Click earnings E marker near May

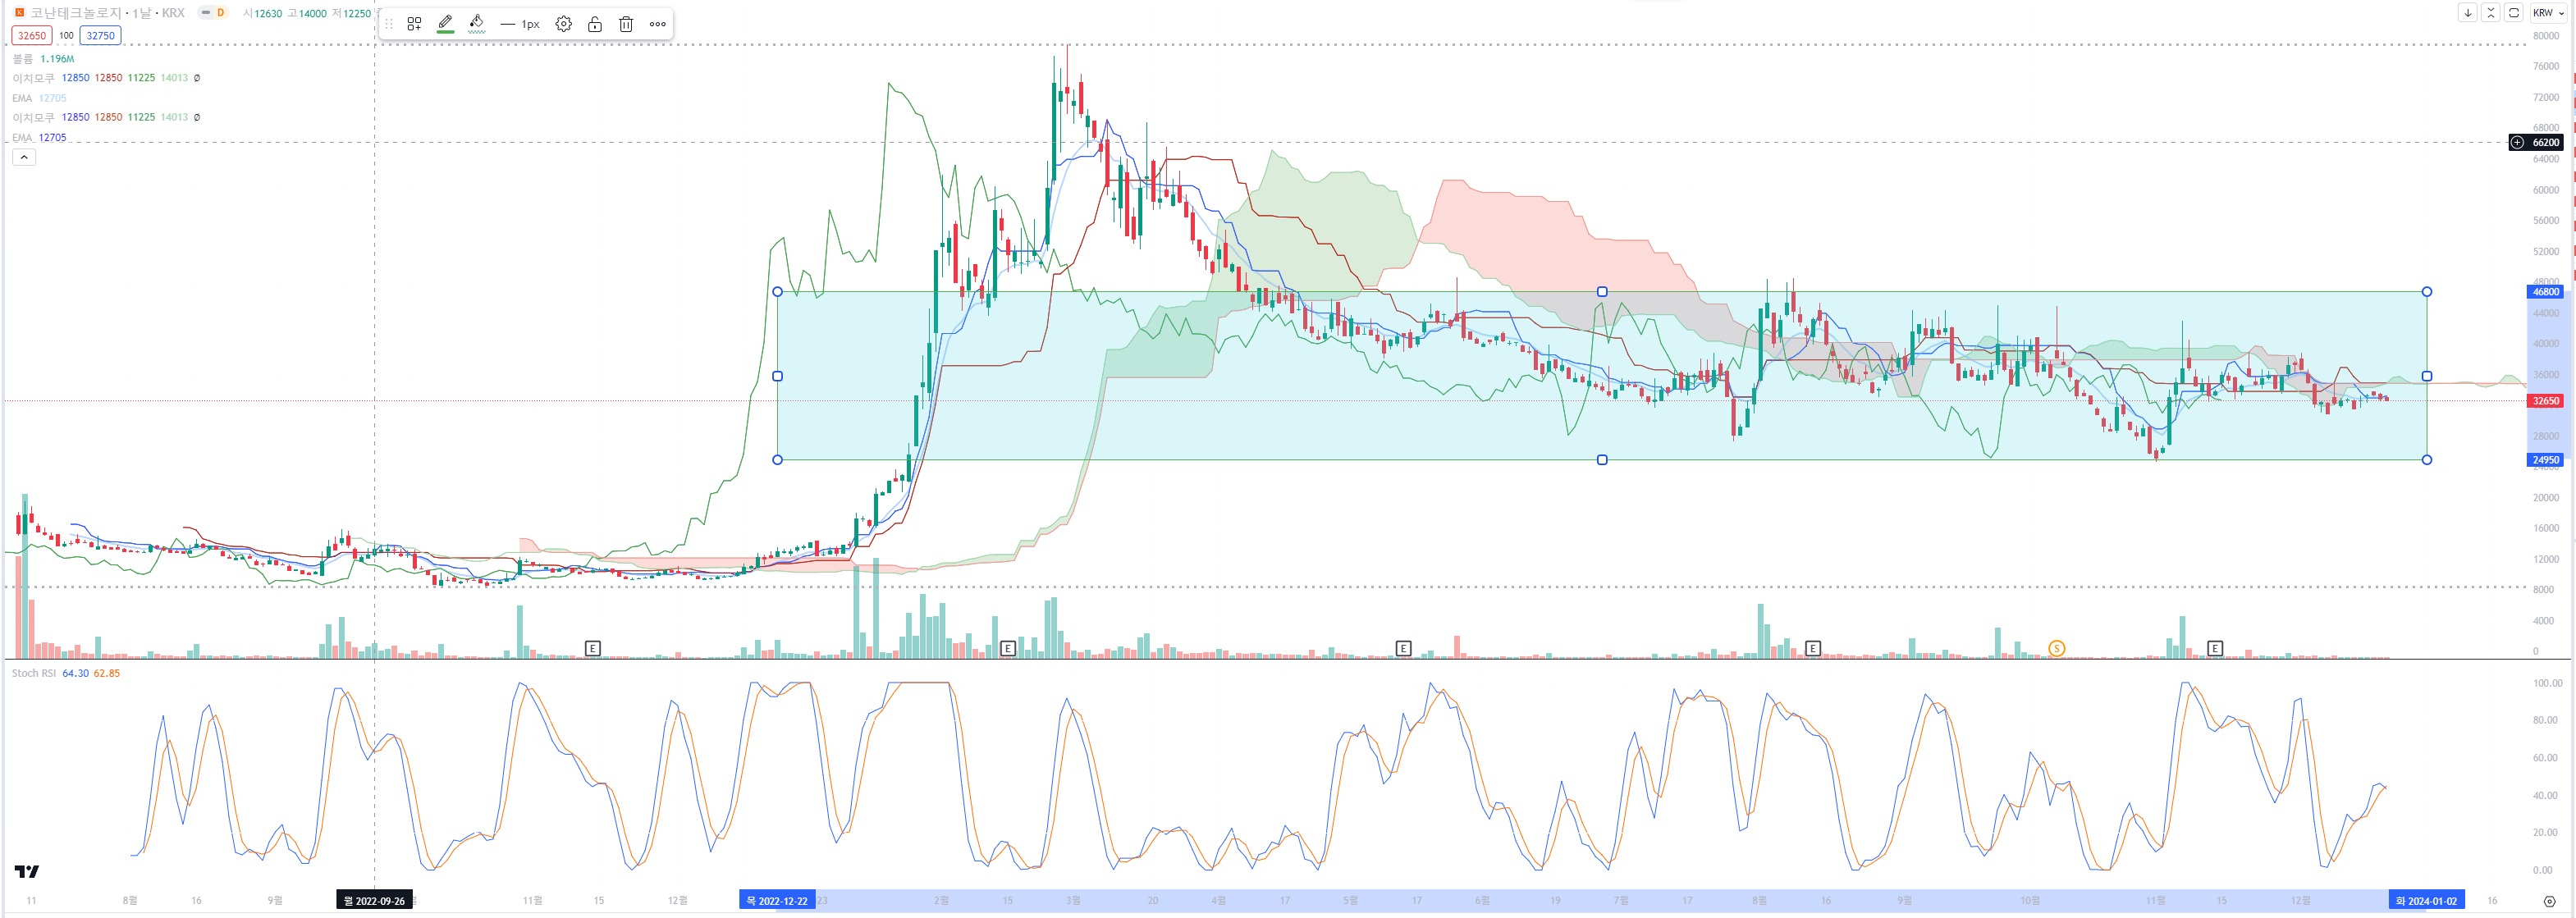(x=1403, y=648)
